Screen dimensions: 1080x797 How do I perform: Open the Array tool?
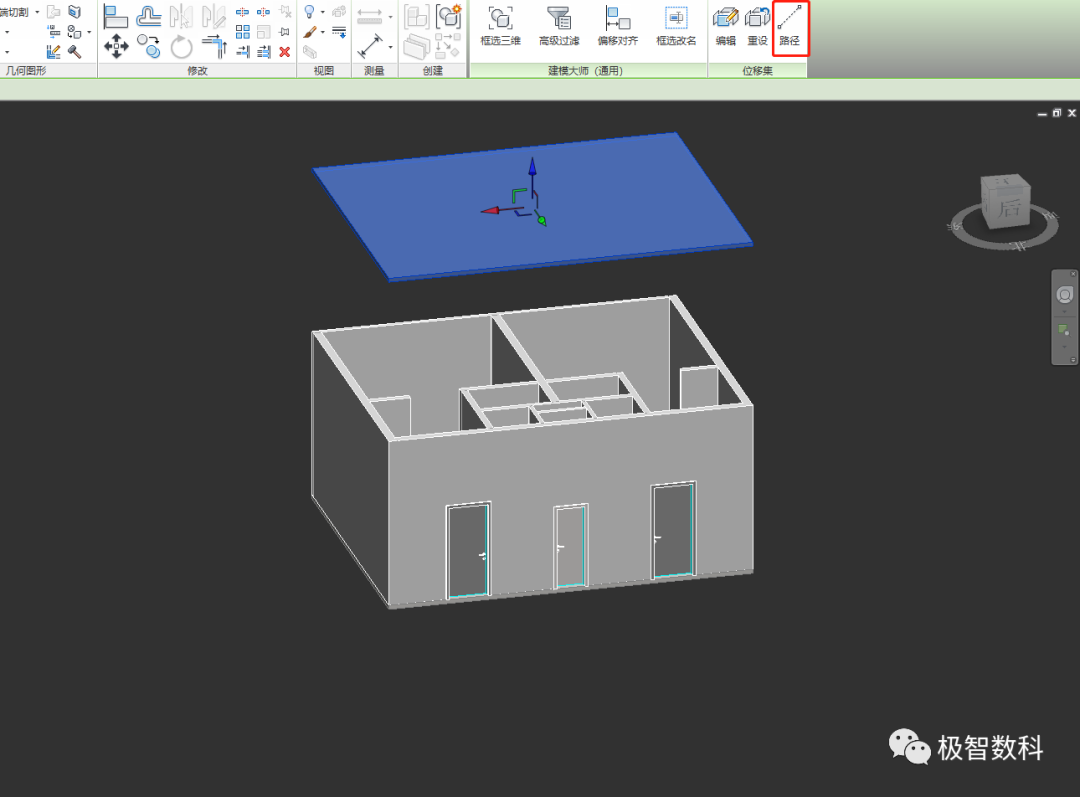[242, 32]
